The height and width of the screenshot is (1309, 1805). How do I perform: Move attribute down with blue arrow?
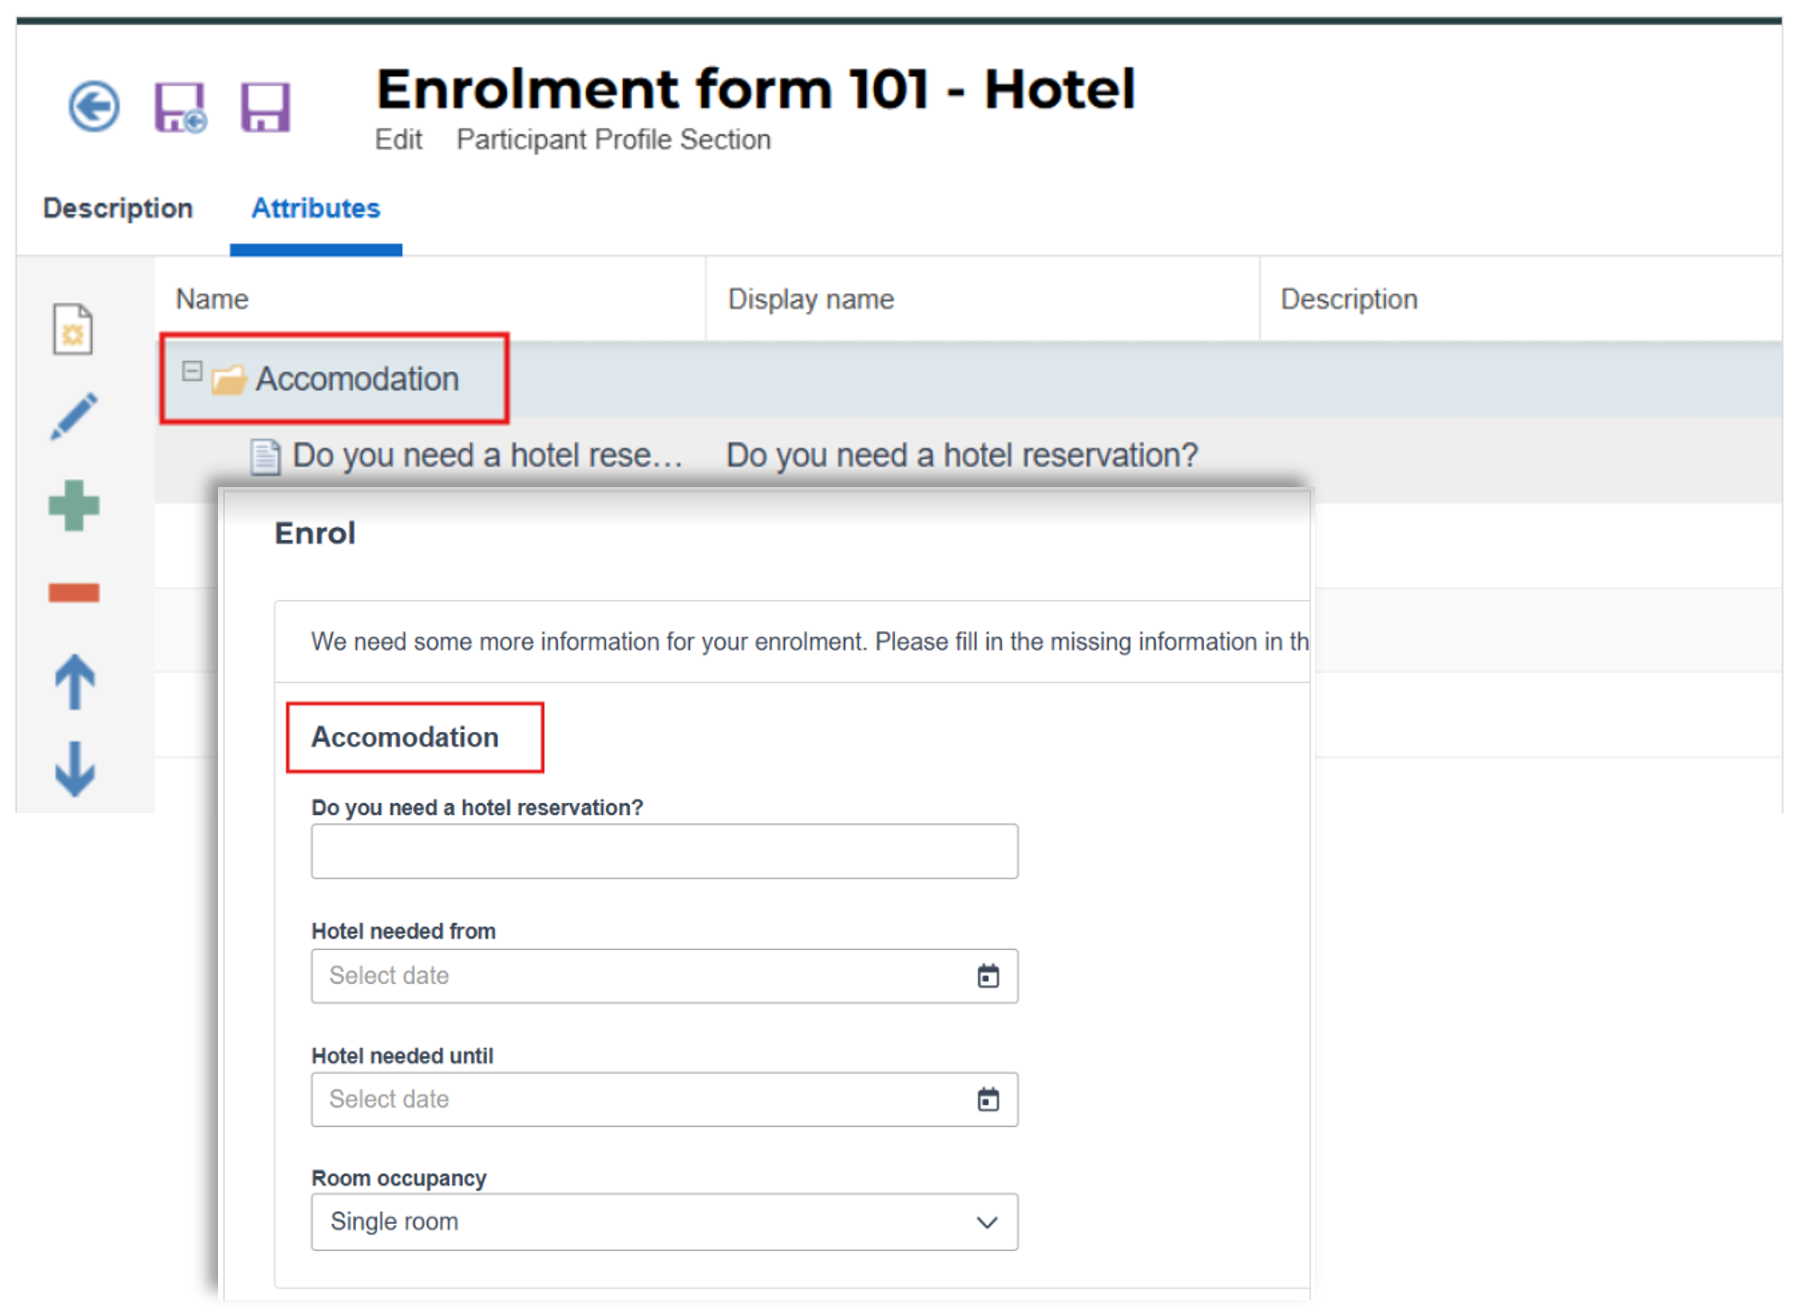pos(74,770)
